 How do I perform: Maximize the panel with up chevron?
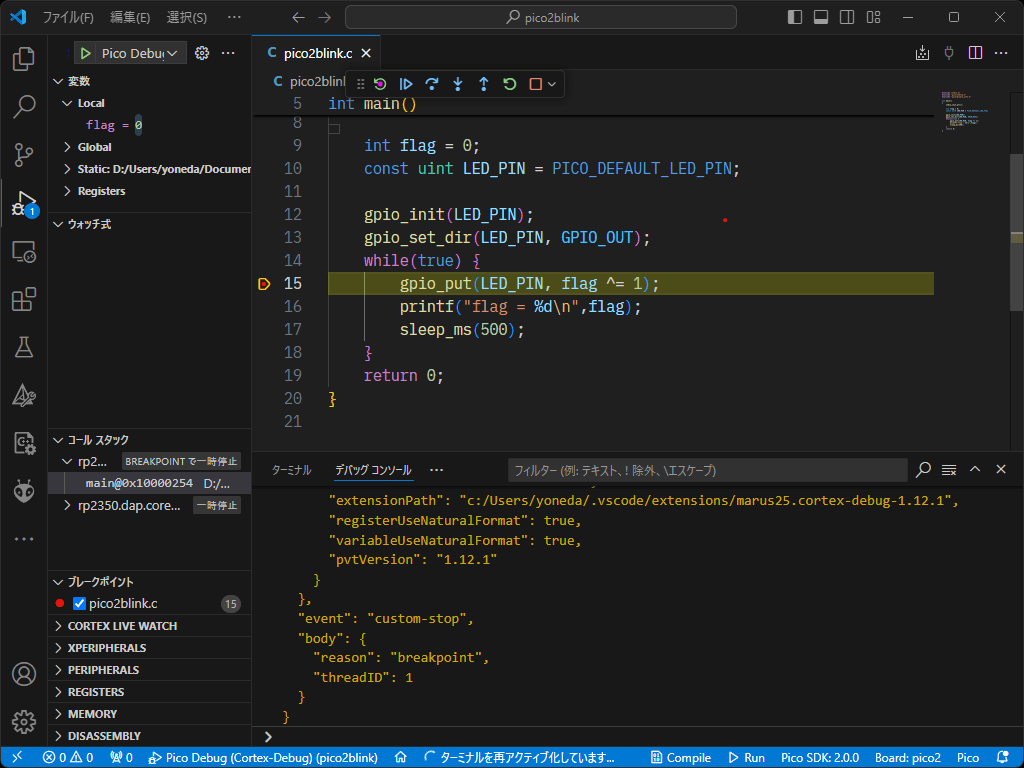tap(975, 469)
